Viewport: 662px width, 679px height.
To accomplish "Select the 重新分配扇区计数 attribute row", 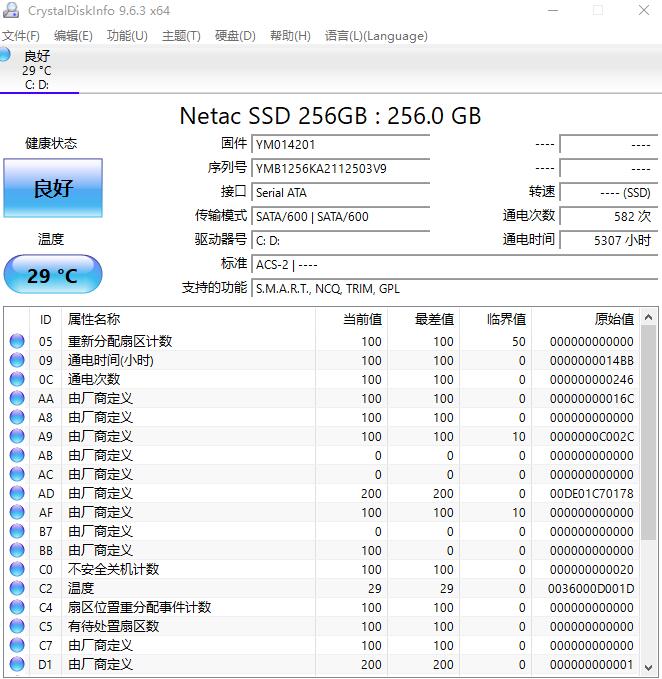I will (323, 341).
